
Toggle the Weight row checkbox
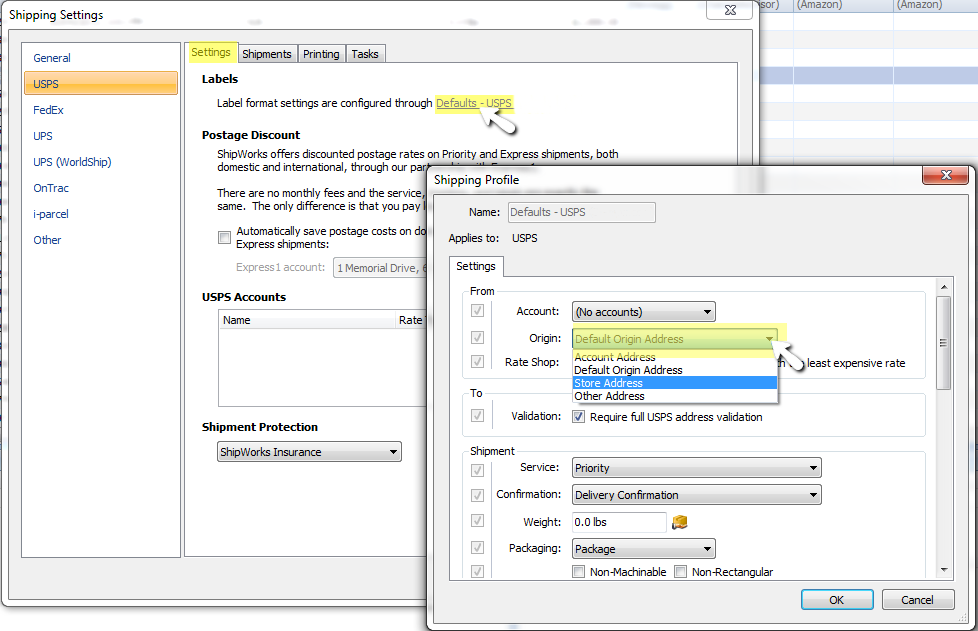point(478,521)
